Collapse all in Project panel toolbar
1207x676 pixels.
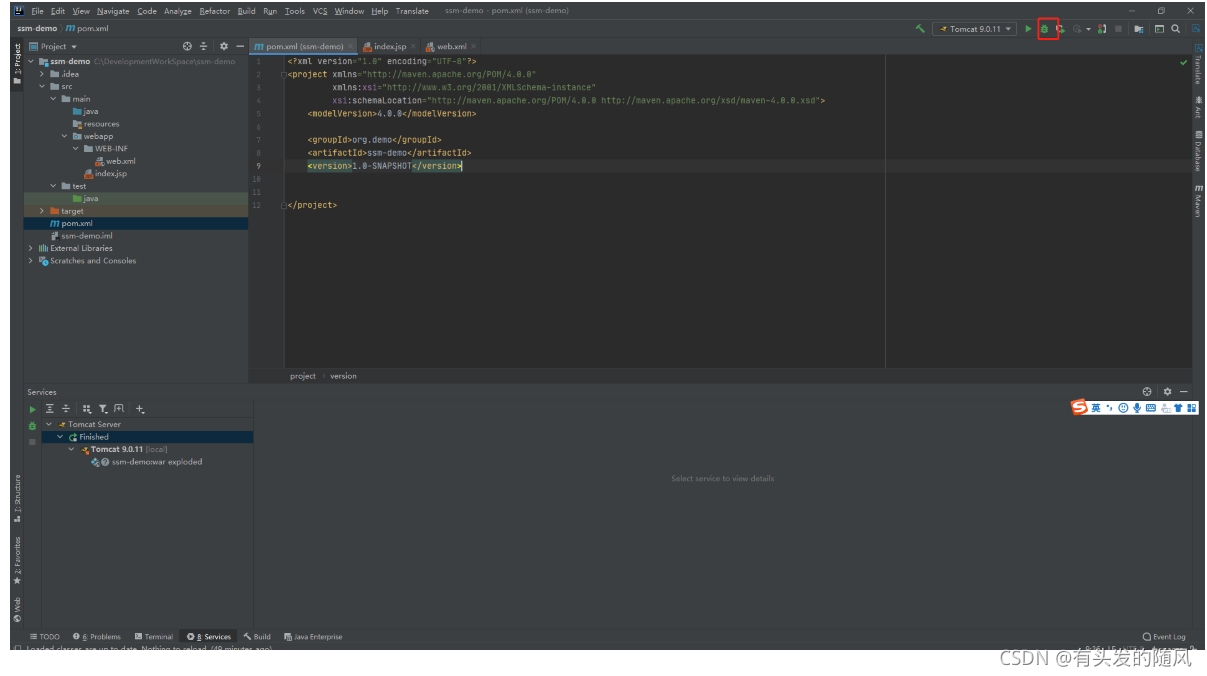[204, 46]
